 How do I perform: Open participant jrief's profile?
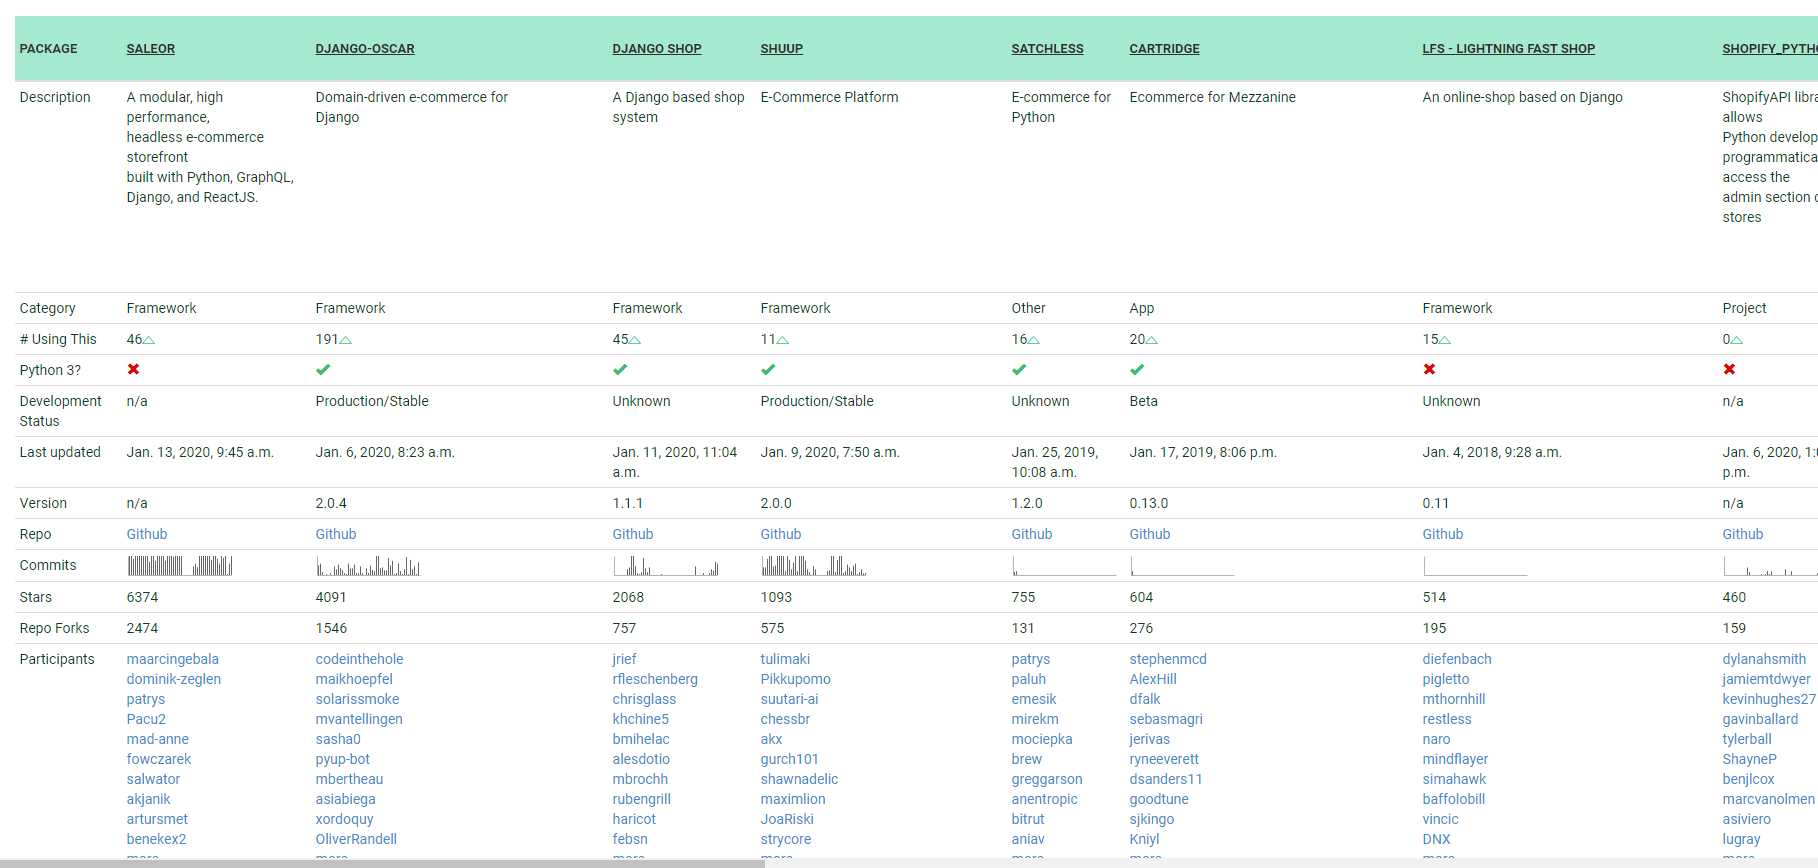point(625,659)
